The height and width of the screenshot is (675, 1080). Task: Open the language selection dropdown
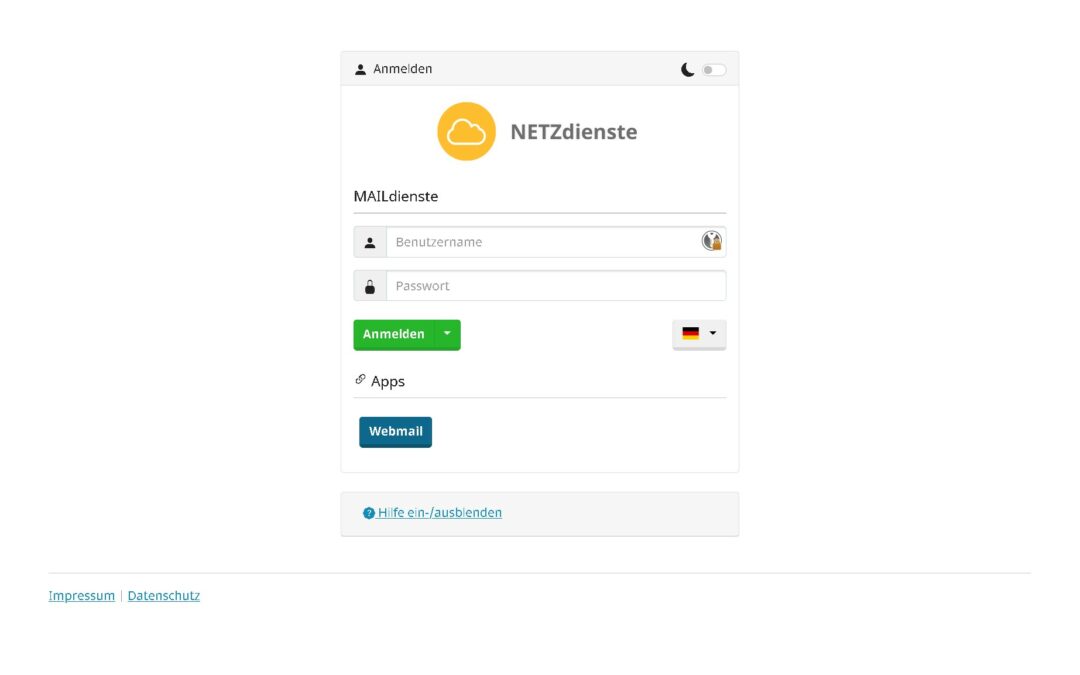(x=712, y=334)
